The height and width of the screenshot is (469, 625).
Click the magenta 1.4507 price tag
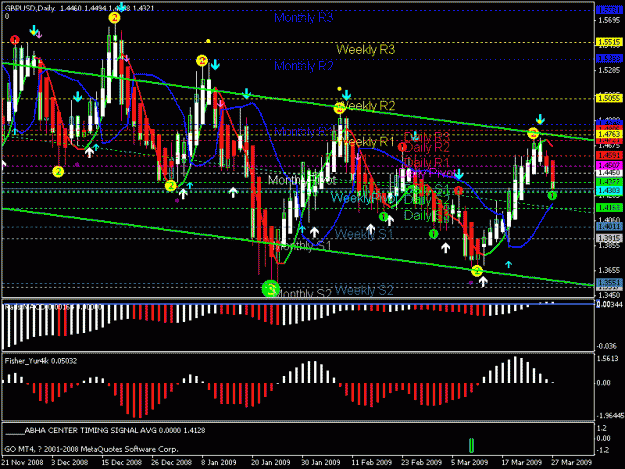609,165
